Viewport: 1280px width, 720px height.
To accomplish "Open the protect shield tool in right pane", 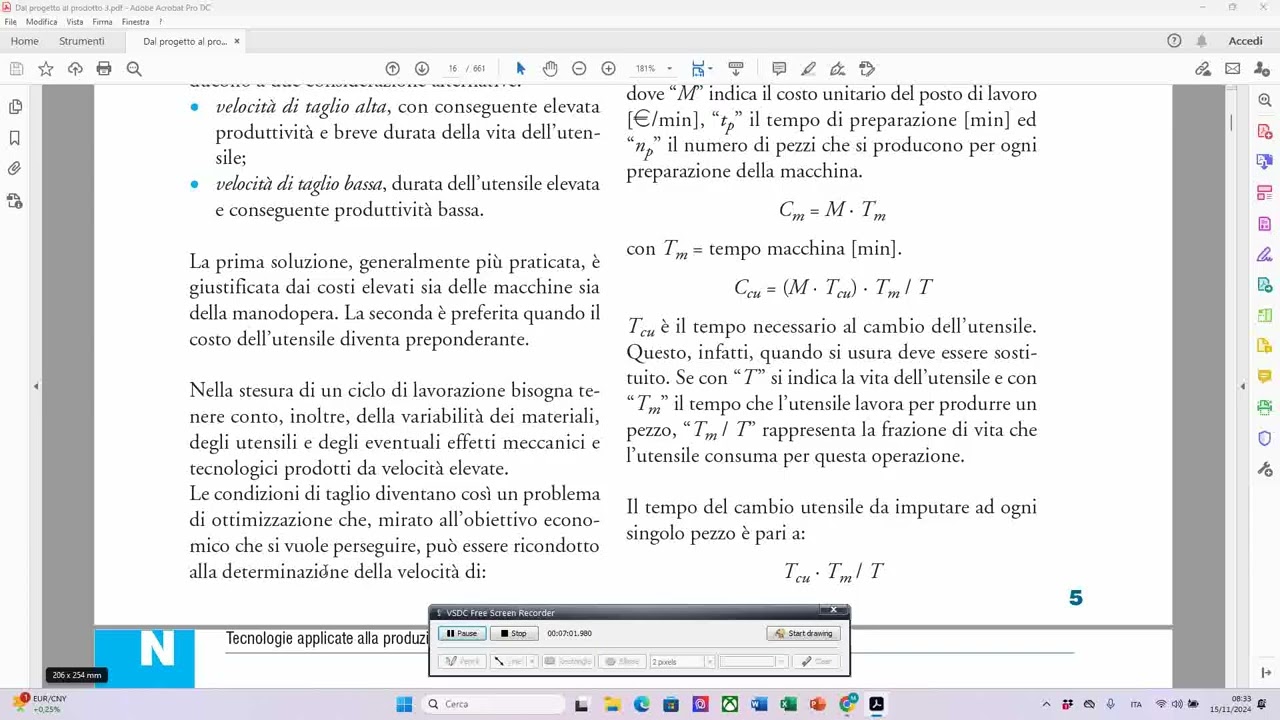I will (x=1265, y=438).
